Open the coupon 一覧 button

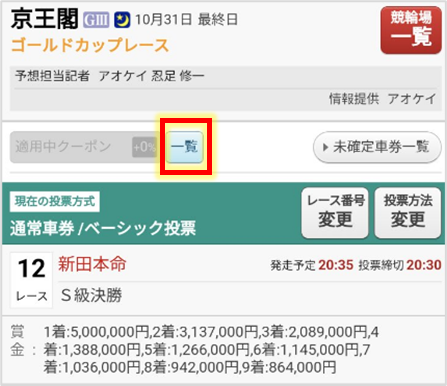(185, 147)
